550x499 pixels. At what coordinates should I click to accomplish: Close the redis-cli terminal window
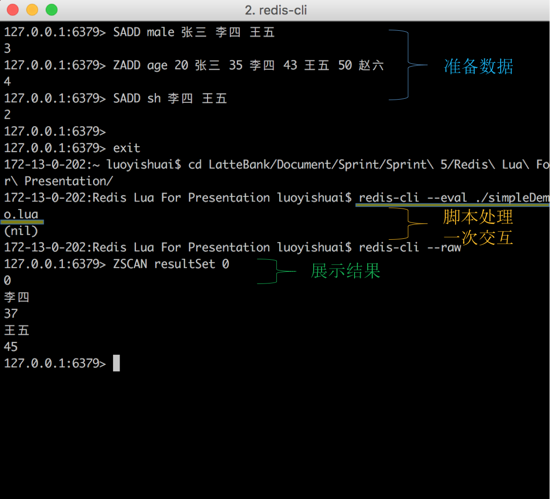click(x=13, y=10)
